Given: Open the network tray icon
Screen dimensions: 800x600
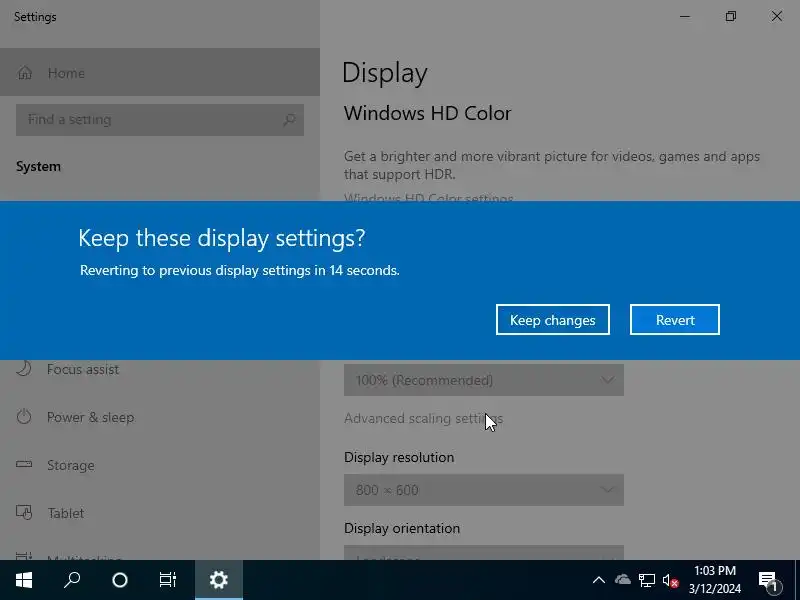Looking at the screenshot, I should point(647,580).
